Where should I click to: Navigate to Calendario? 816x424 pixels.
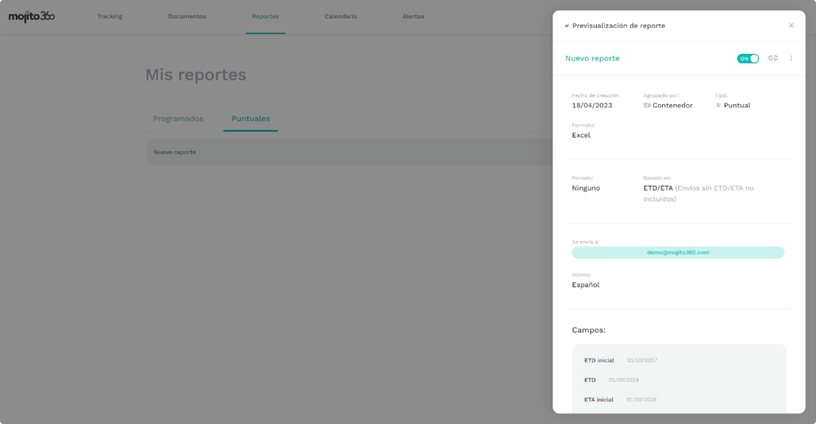point(341,17)
